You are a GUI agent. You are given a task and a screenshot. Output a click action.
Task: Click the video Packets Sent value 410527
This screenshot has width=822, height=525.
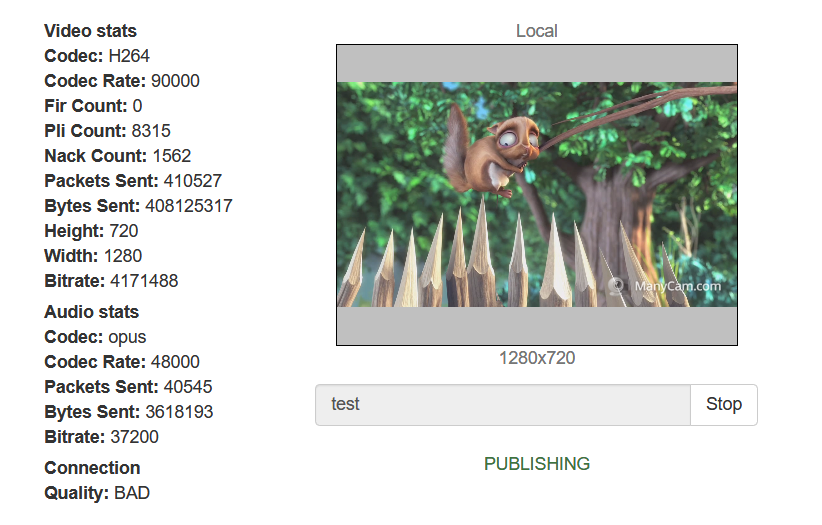(192, 181)
